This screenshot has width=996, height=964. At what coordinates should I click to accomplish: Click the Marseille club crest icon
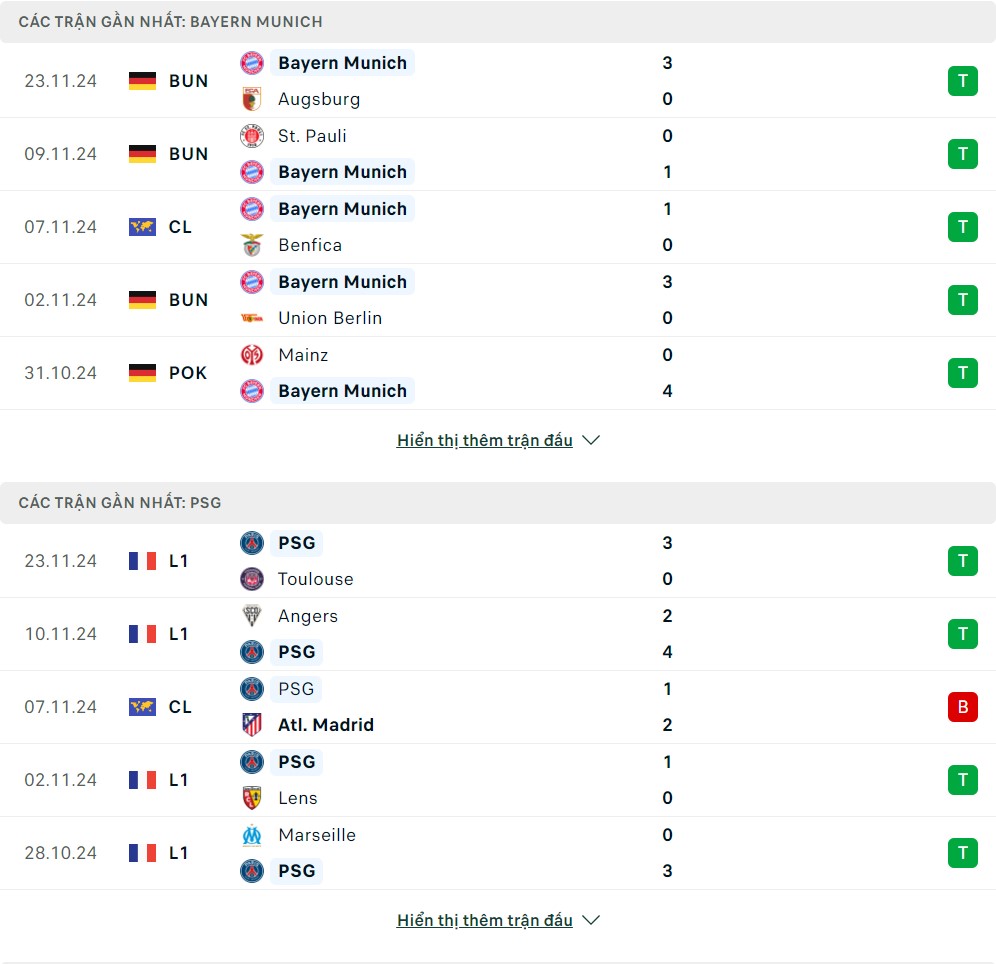pos(252,835)
